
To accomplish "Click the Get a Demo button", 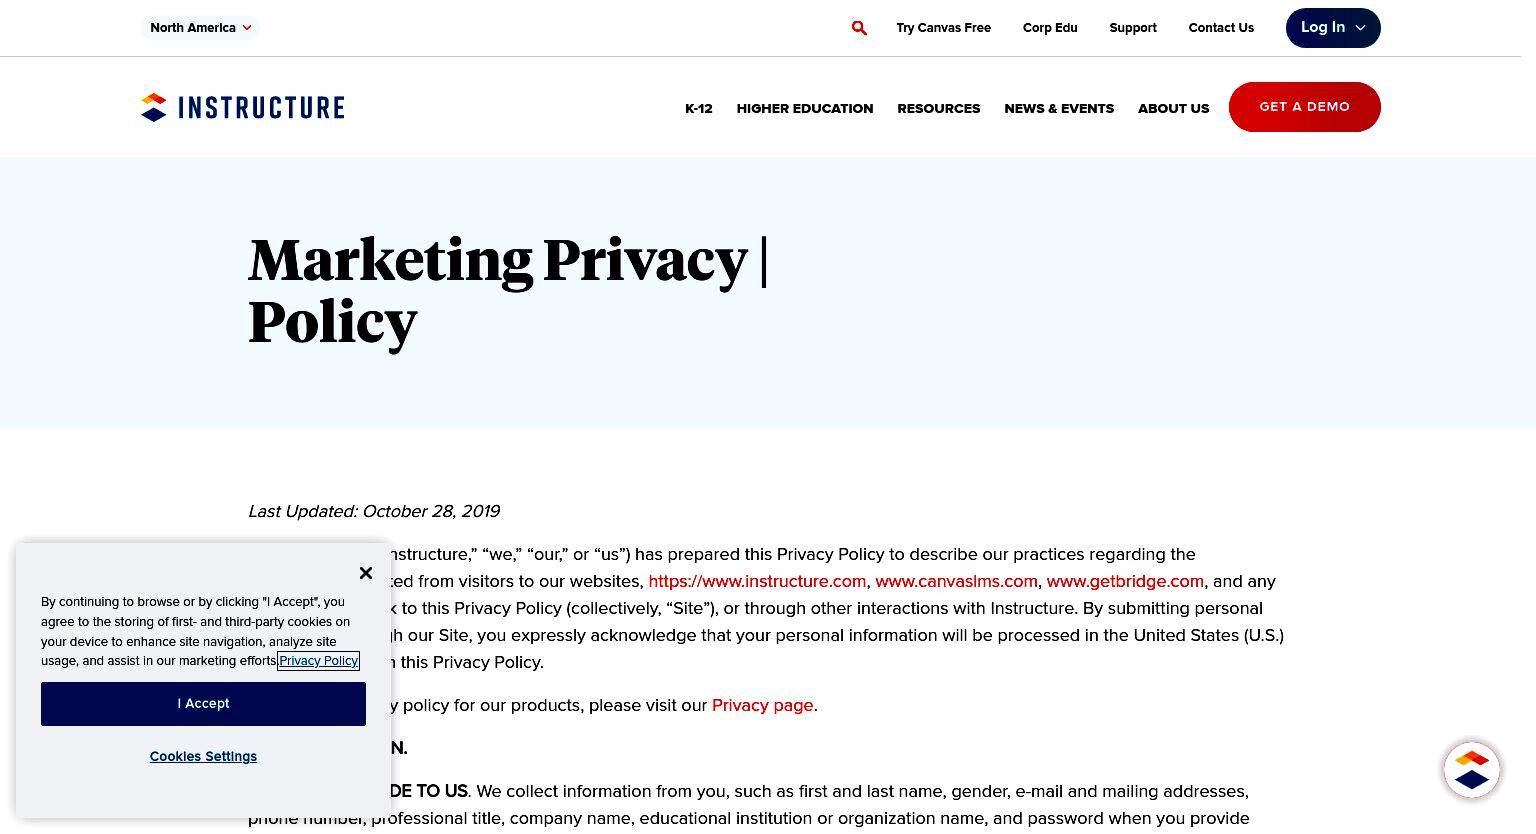I will click(1305, 107).
